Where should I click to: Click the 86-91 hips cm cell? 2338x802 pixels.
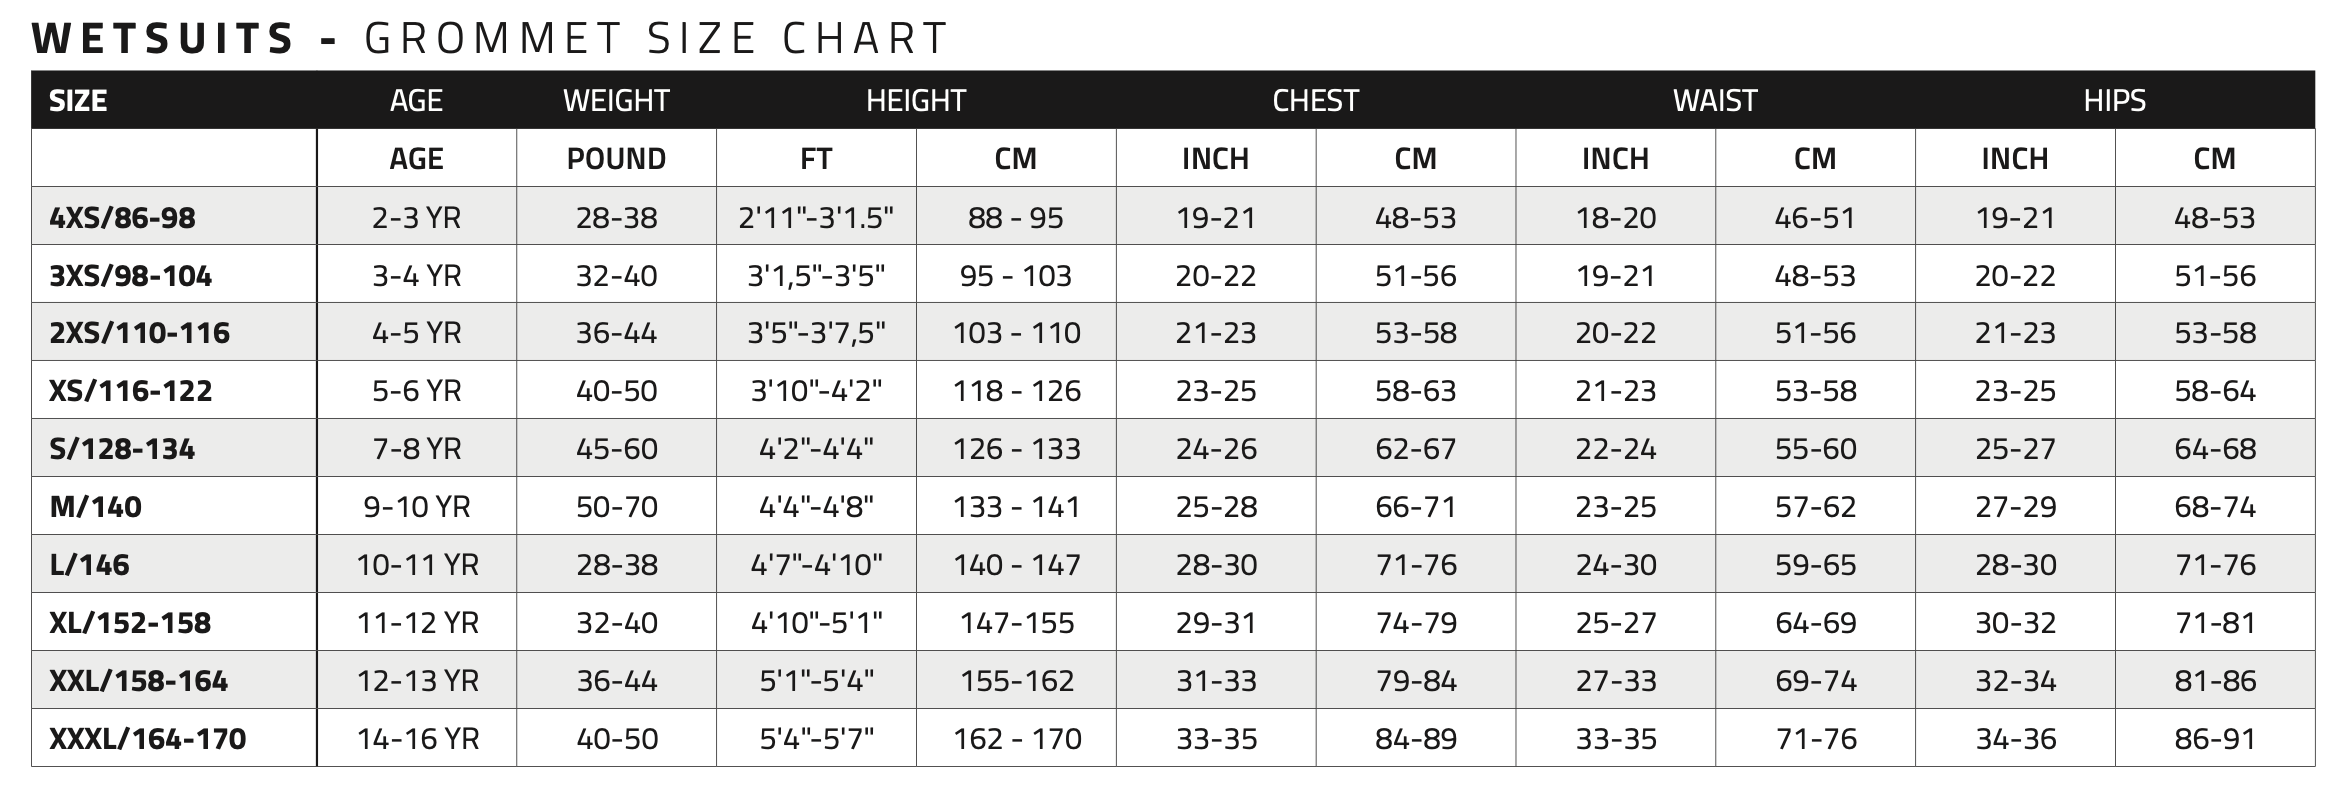point(2214,739)
